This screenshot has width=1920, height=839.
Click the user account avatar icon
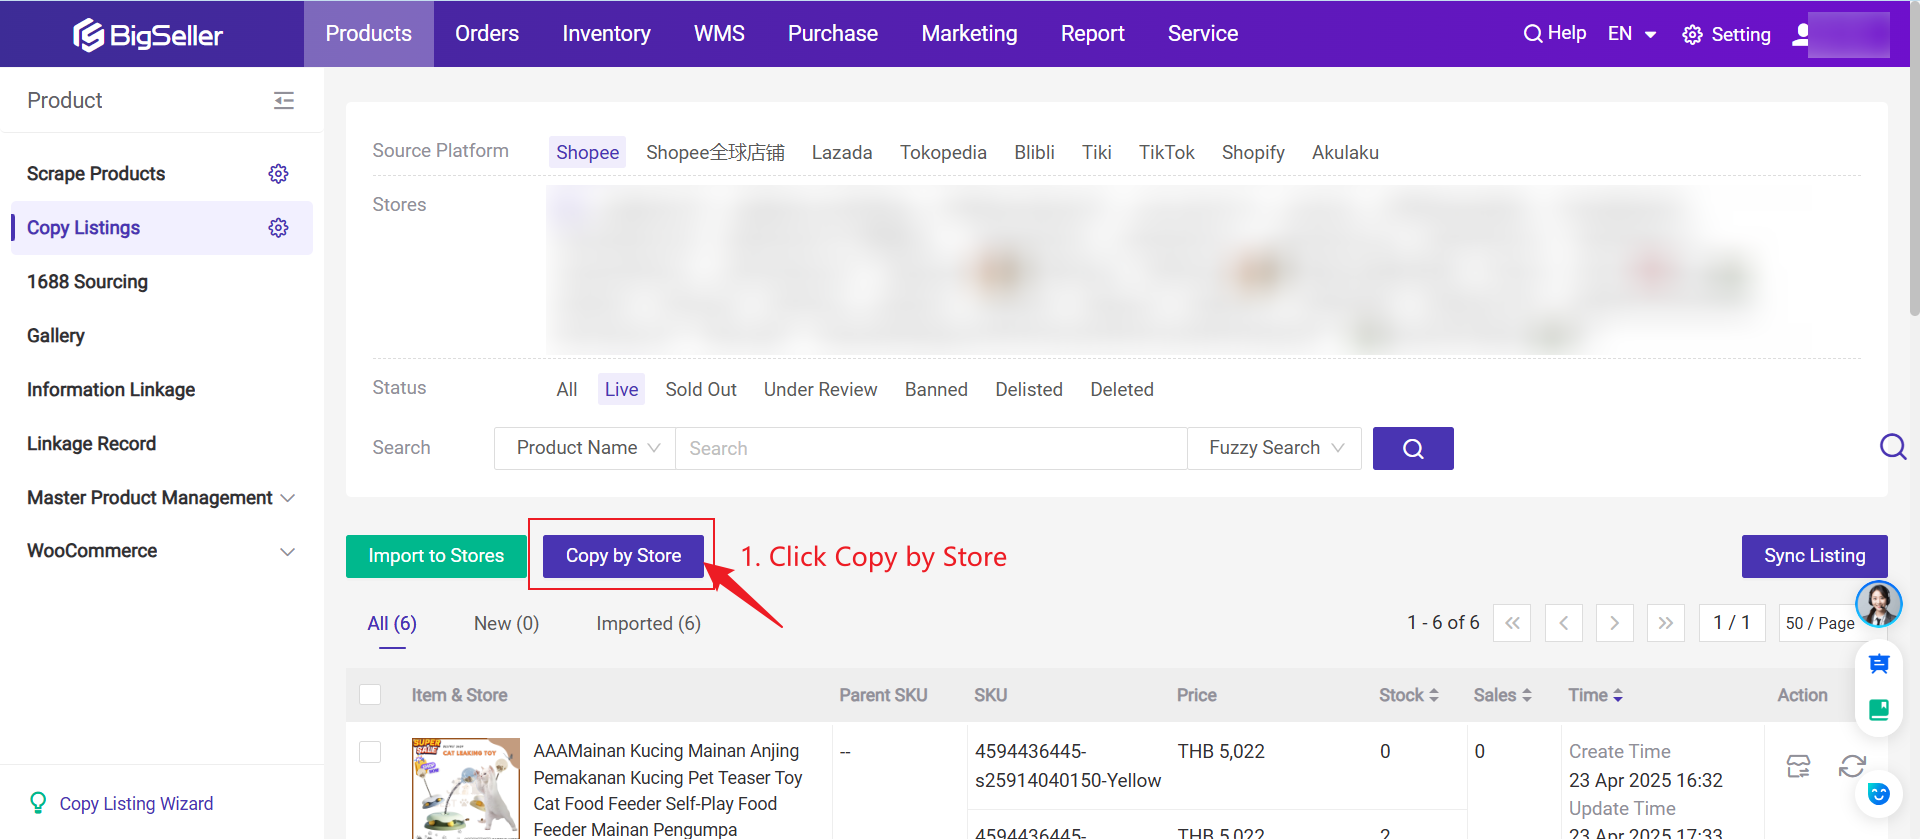(1801, 35)
